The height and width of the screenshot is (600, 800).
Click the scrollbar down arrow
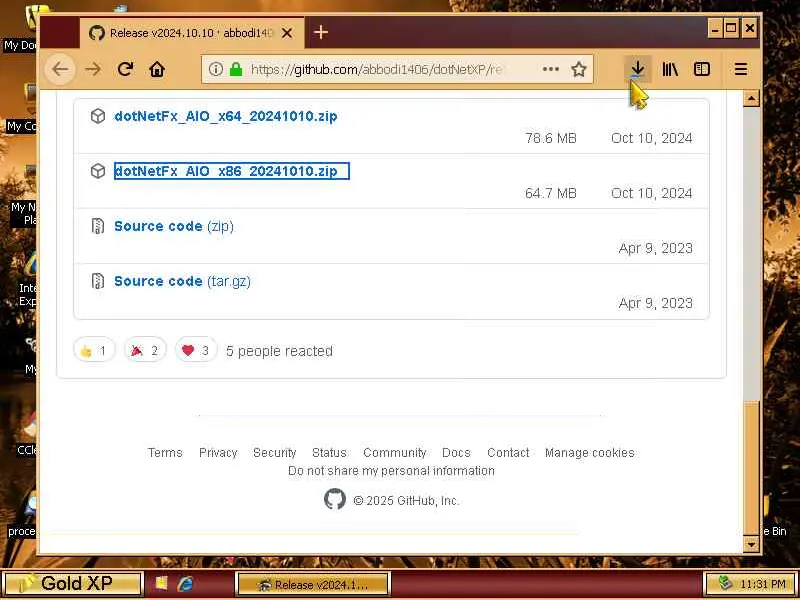[x=751, y=544]
